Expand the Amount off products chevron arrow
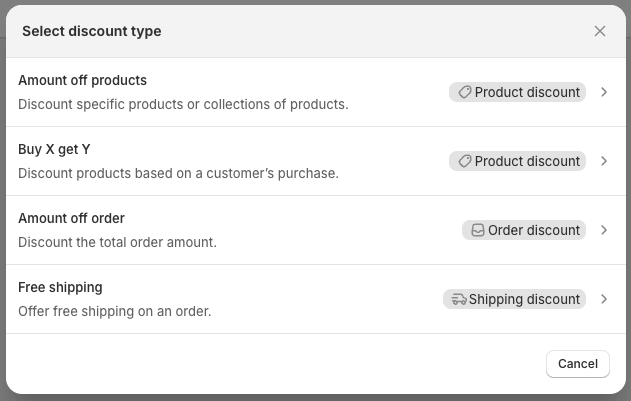The height and width of the screenshot is (401, 631). click(x=604, y=92)
